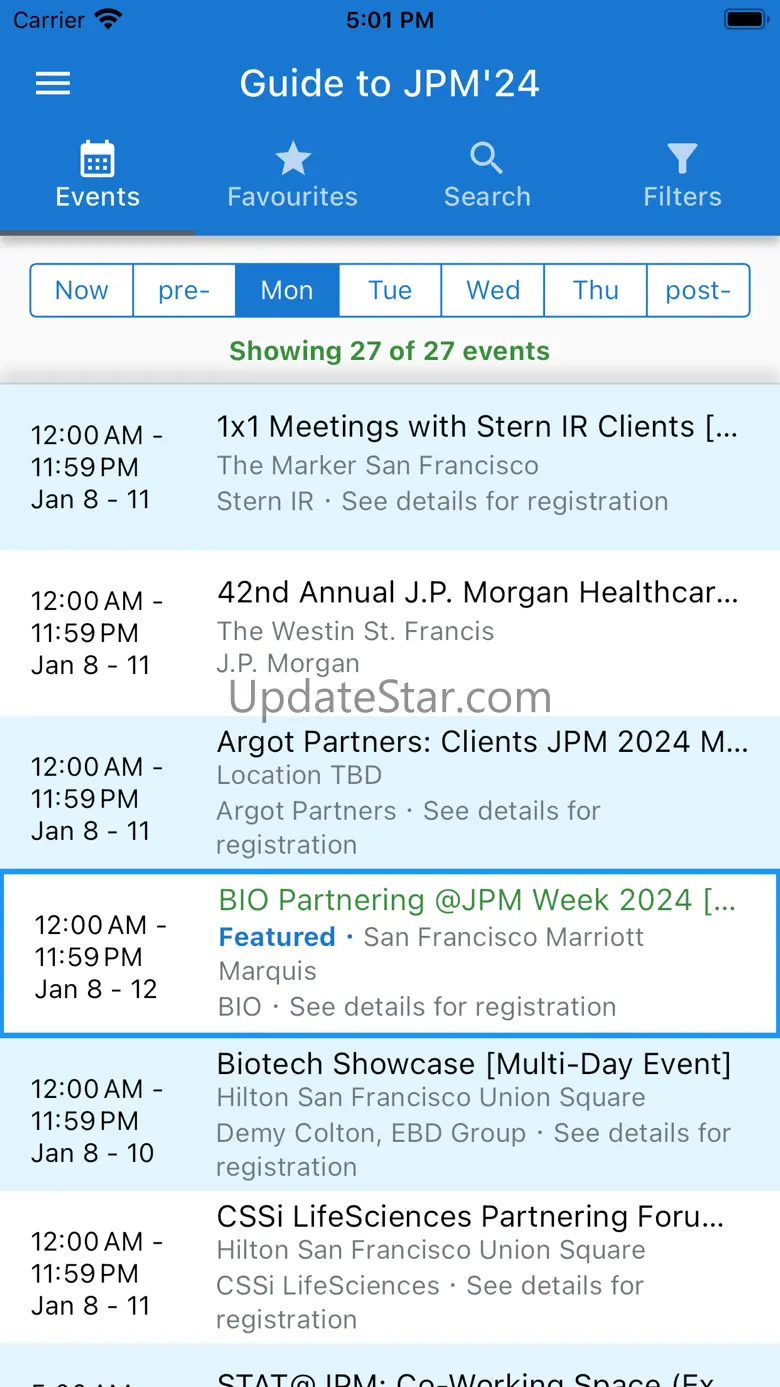
Task: Open the Filters funnel icon
Action: click(682, 159)
